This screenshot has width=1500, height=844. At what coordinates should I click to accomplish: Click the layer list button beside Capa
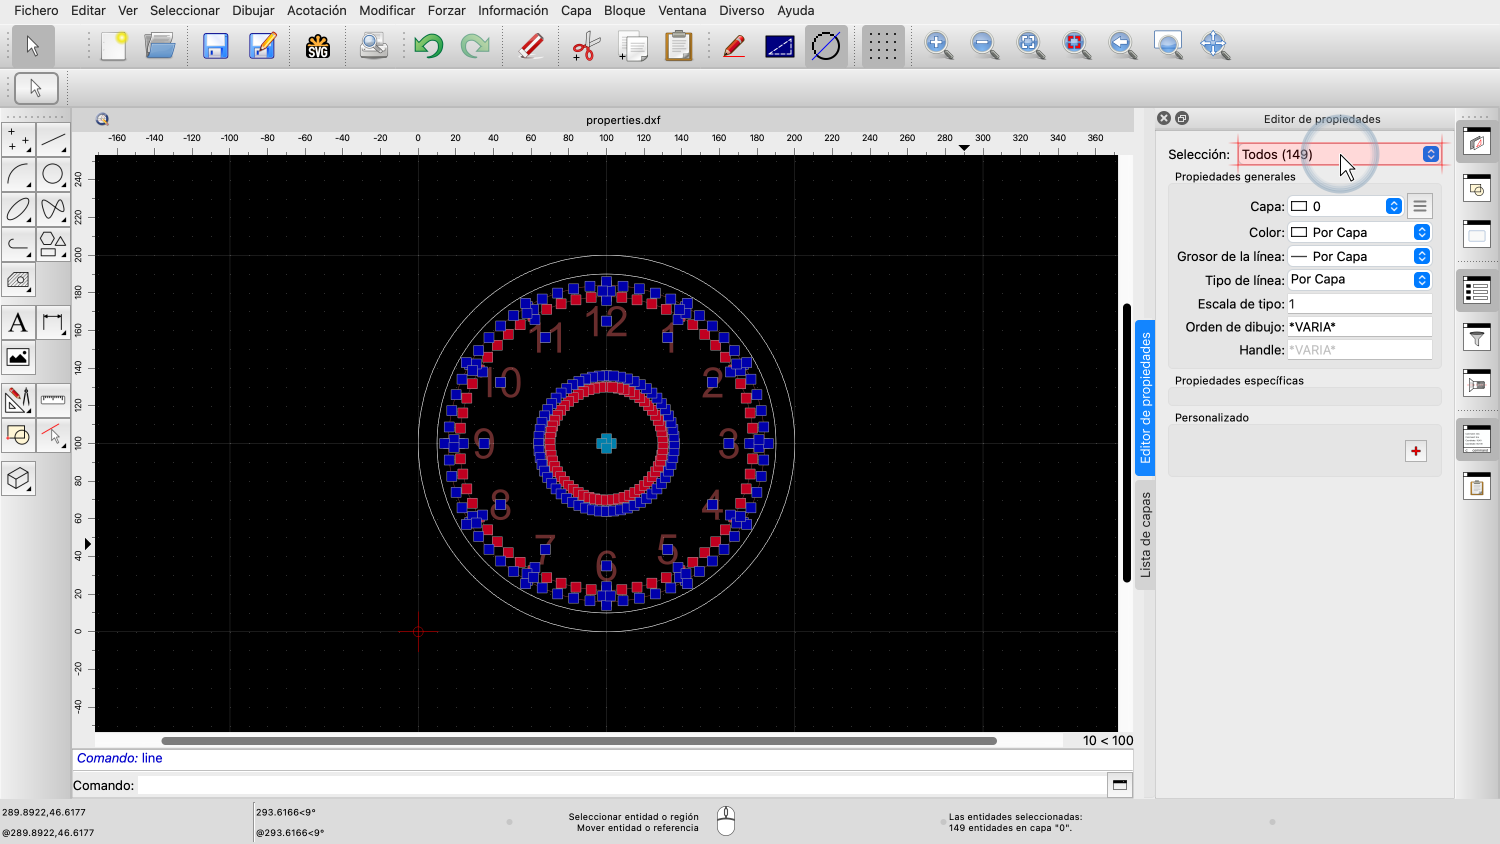[1419, 206]
